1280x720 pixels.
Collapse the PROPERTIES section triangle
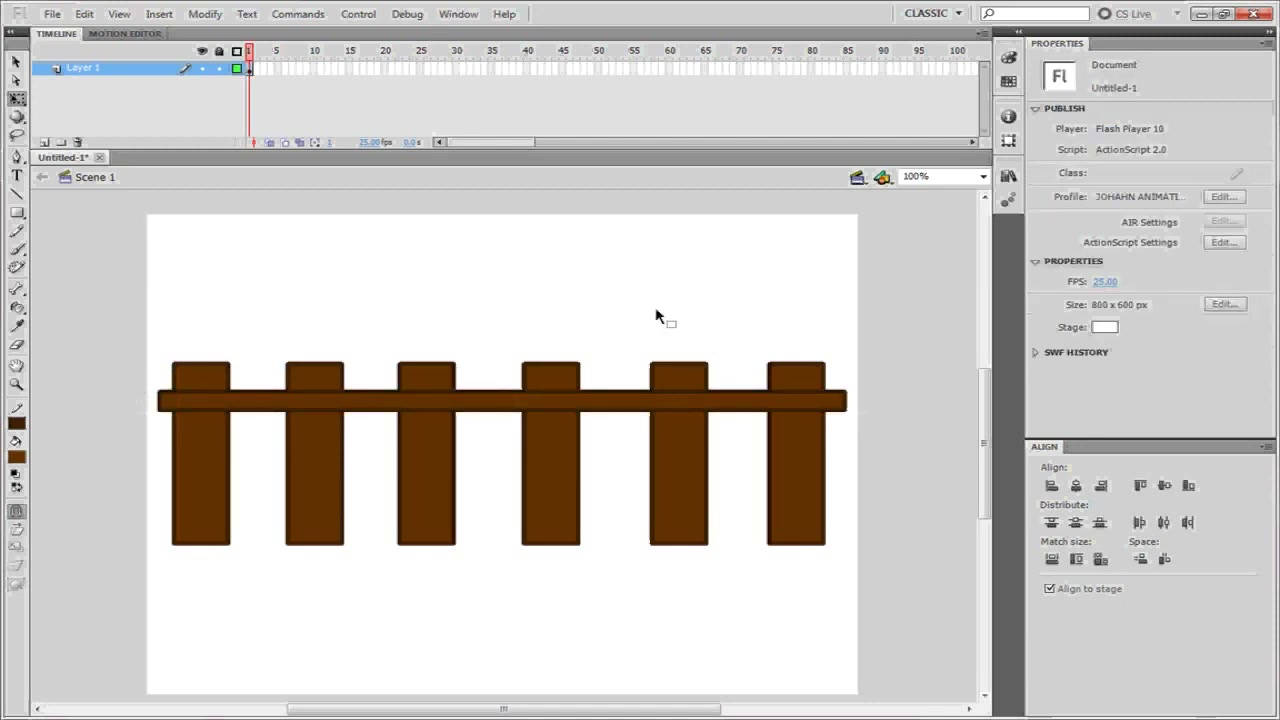[1036, 261]
